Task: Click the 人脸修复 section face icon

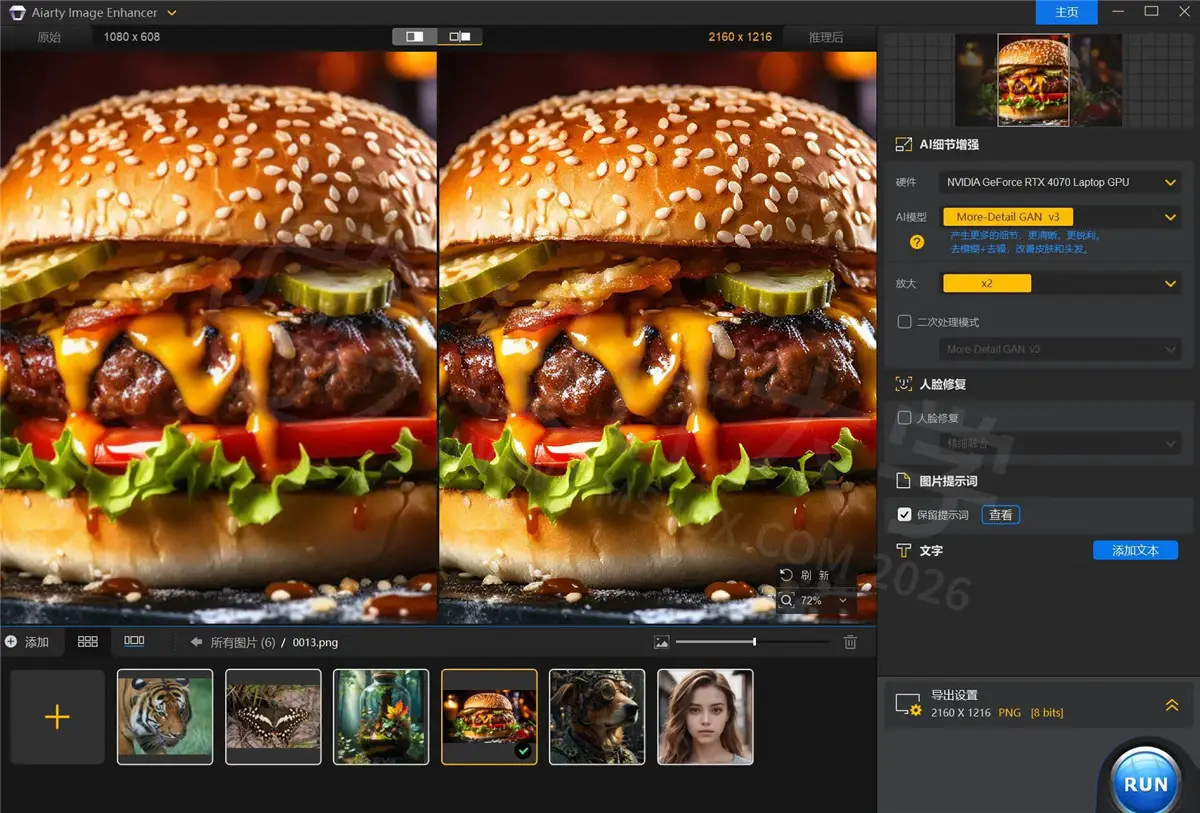Action: tap(903, 384)
